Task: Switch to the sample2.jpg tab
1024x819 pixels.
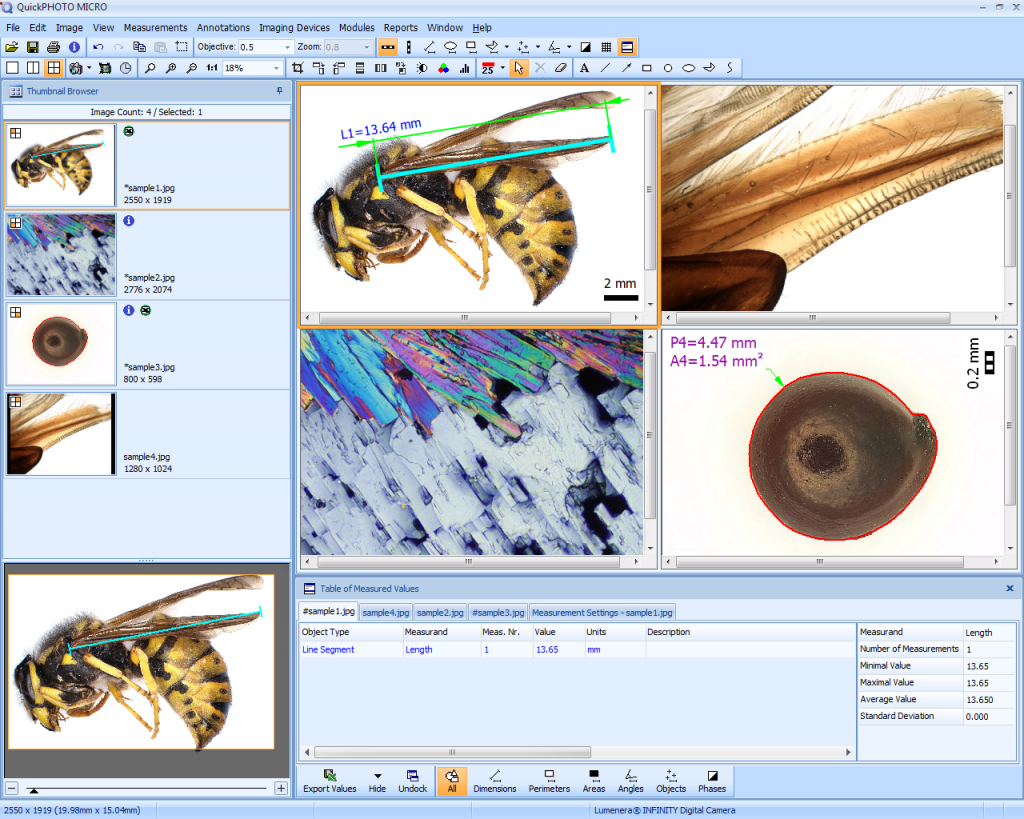Action: click(x=441, y=612)
